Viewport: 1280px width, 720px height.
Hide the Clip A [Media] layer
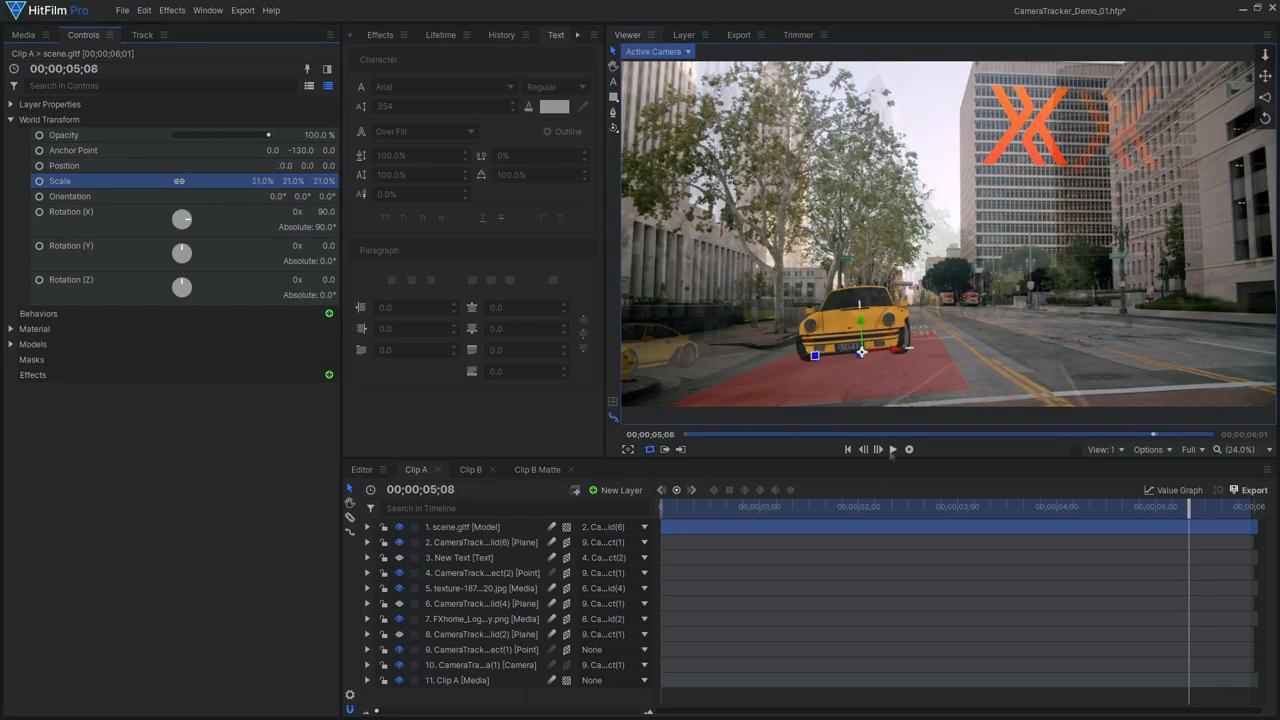[x=399, y=680]
